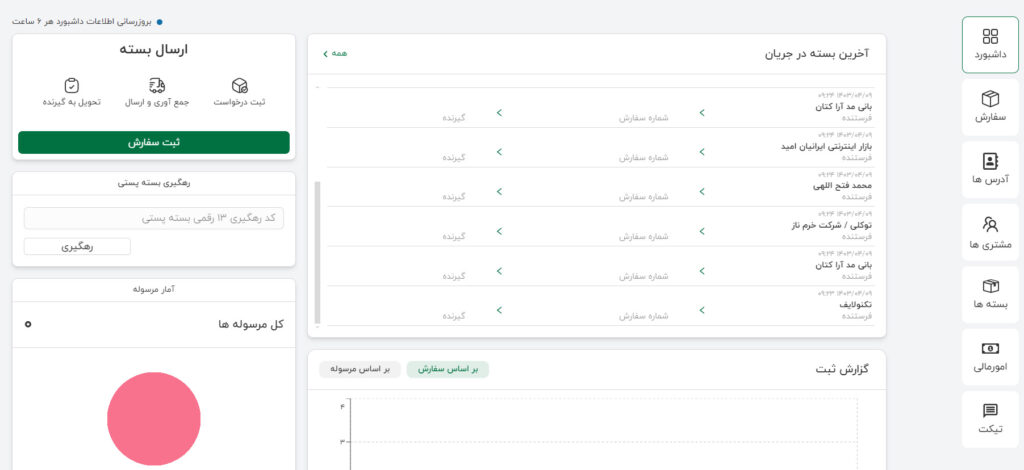This screenshot has width=1024, height=470.
Task: Click the گزارش ثبت heading
Action: [842, 369]
